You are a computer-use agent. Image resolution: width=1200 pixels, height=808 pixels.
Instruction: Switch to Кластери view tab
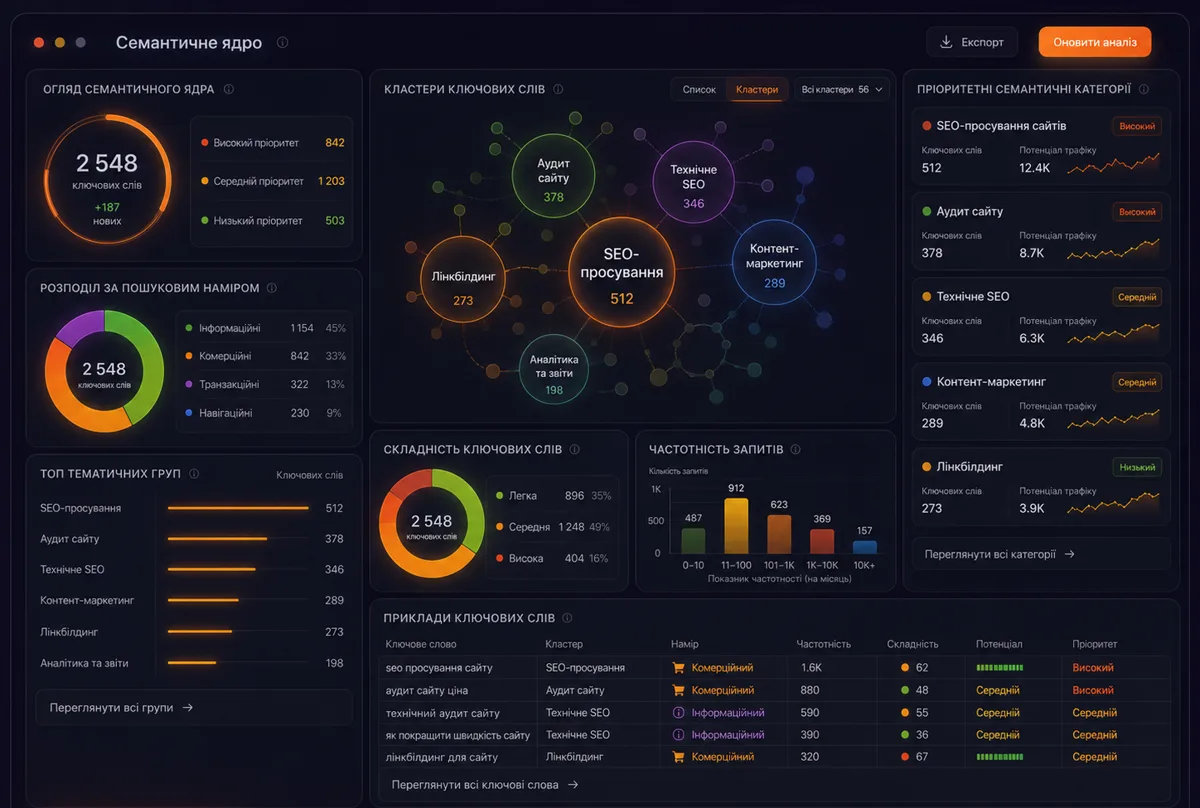(757, 89)
